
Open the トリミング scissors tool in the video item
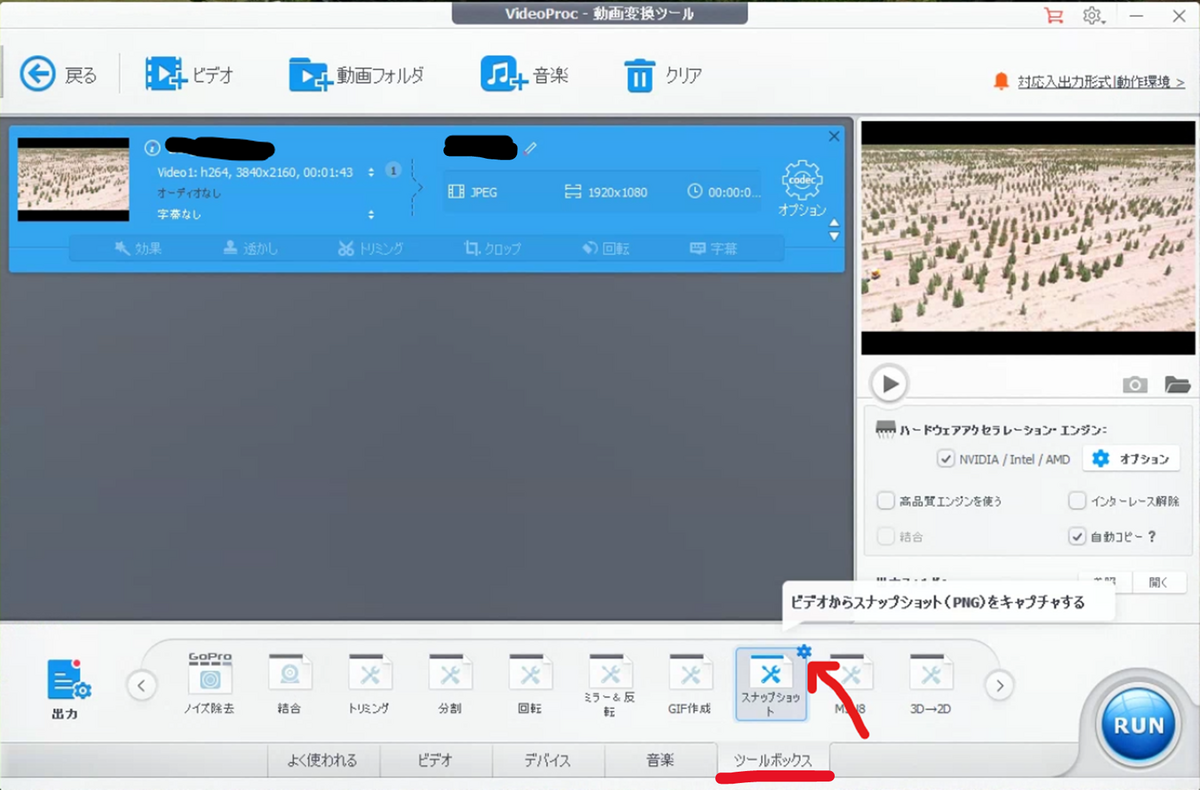click(370, 248)
